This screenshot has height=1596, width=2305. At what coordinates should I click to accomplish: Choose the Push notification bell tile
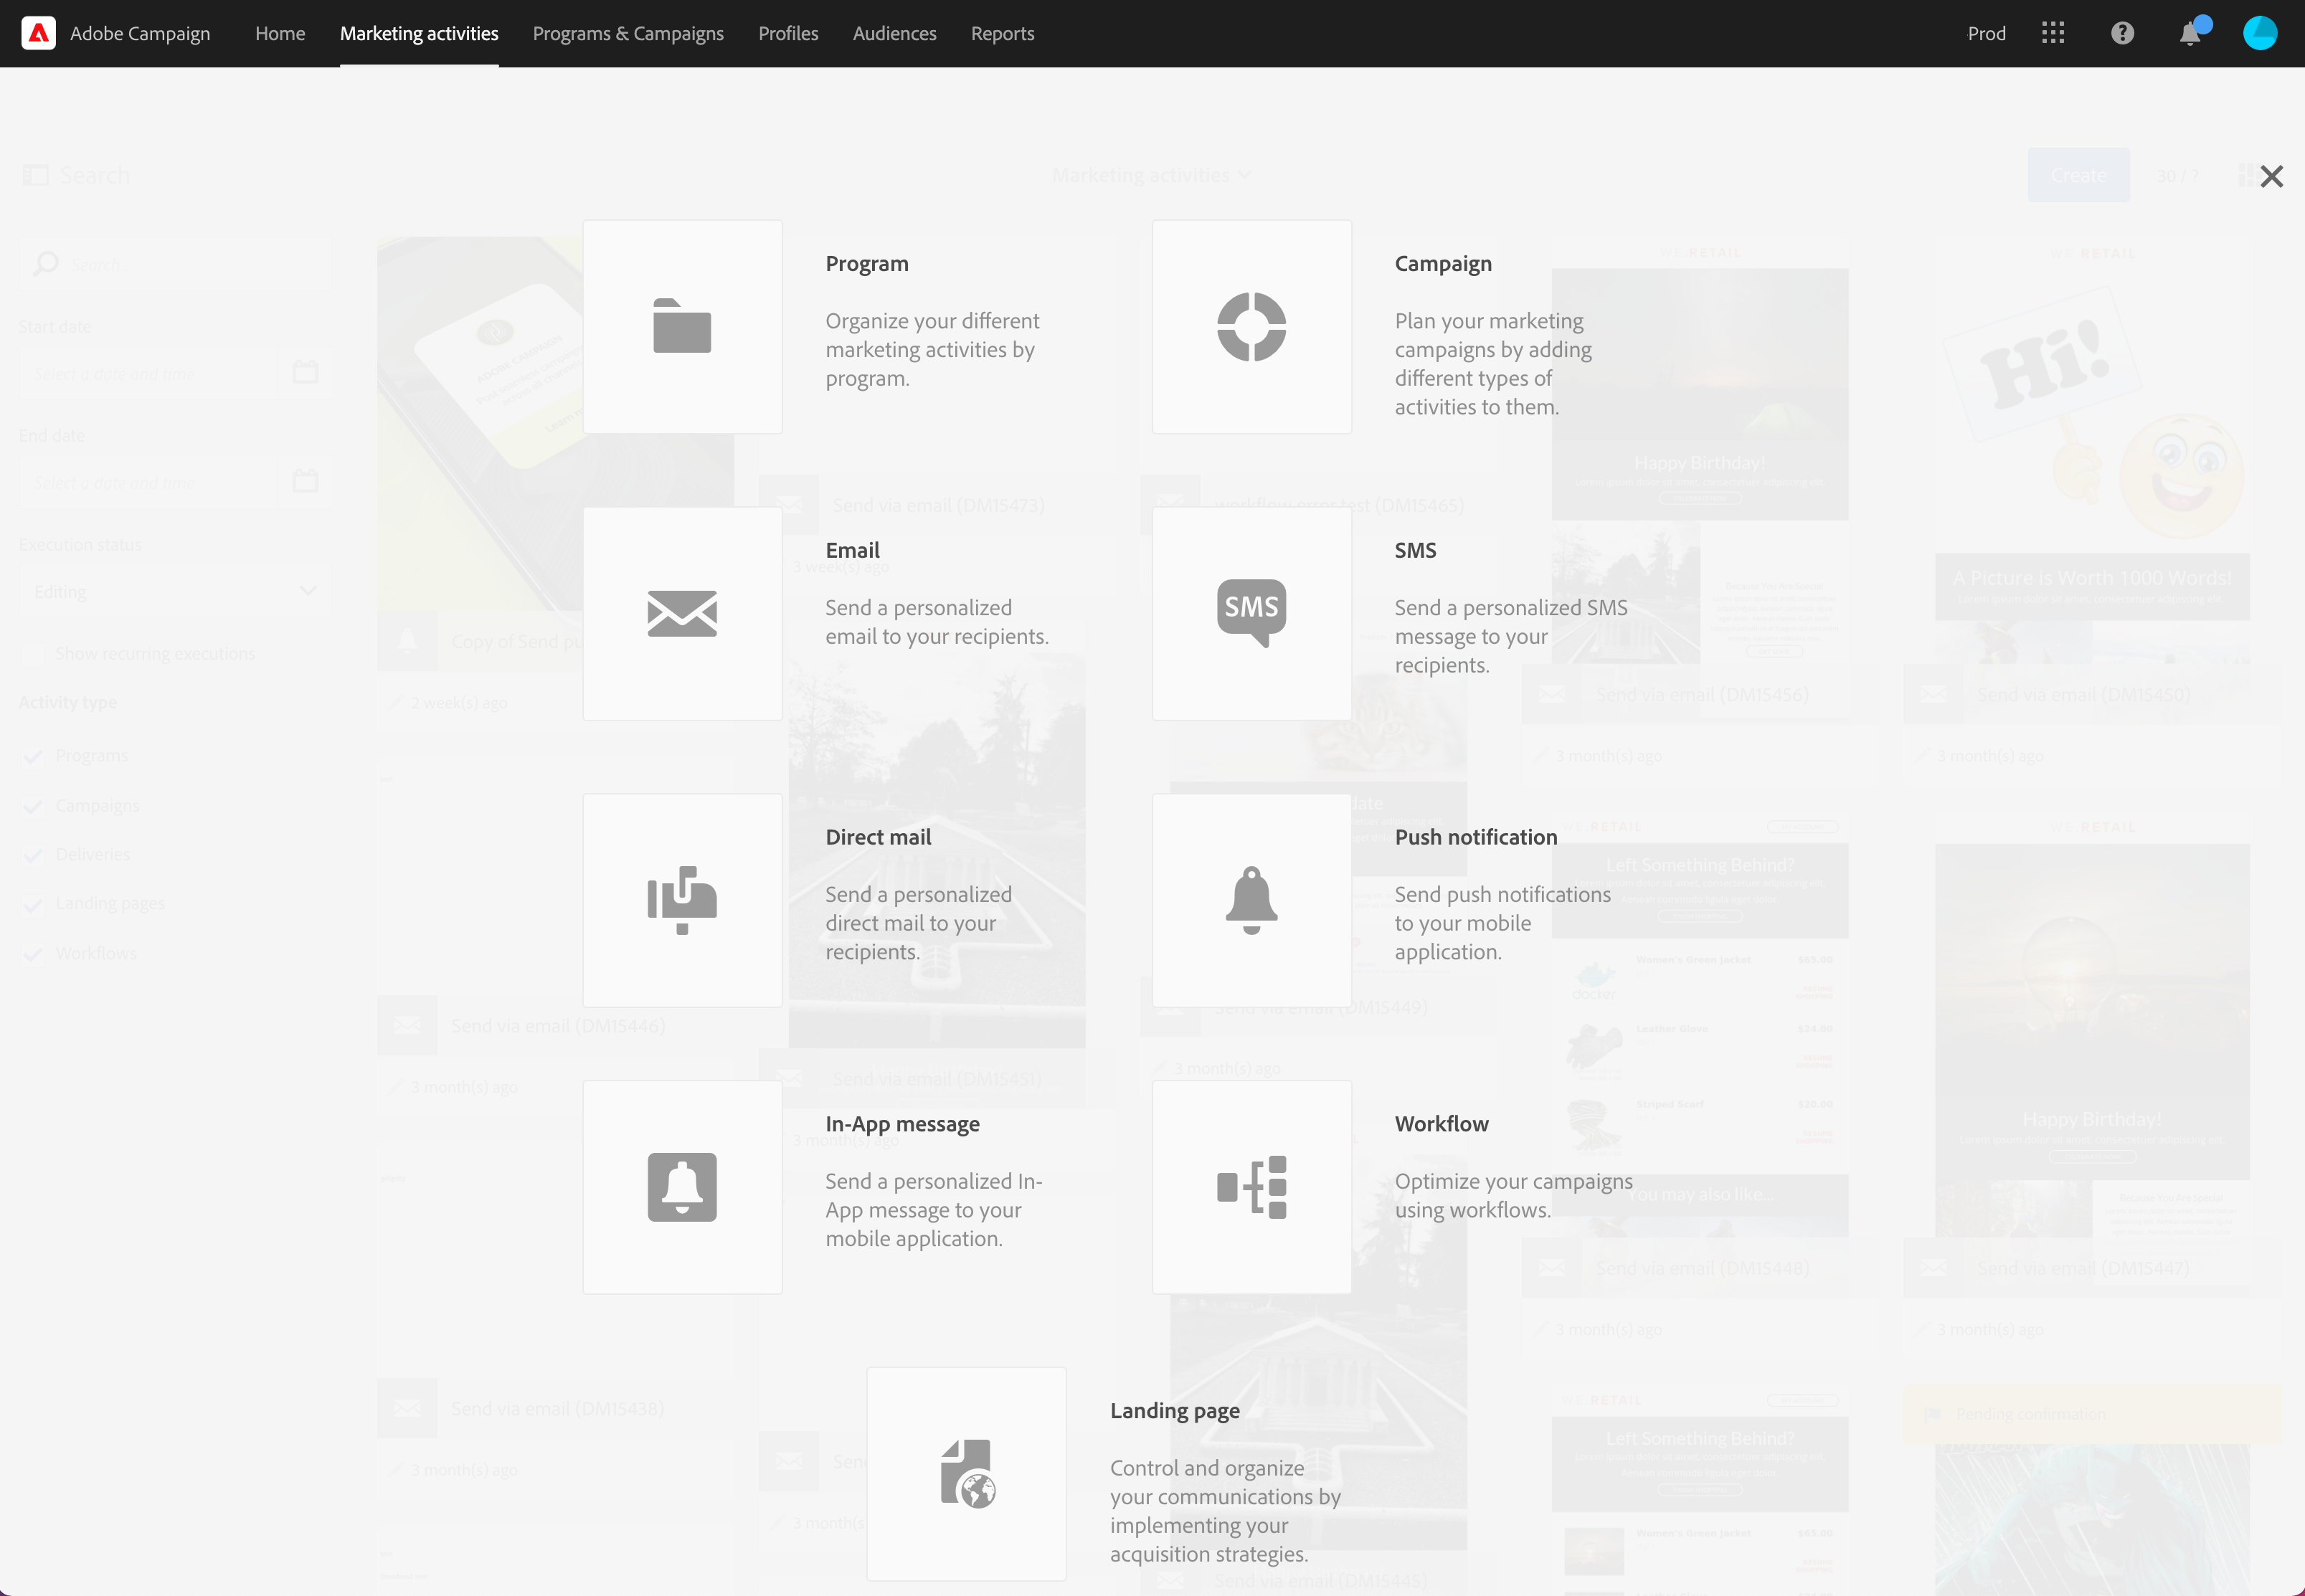1251,900
